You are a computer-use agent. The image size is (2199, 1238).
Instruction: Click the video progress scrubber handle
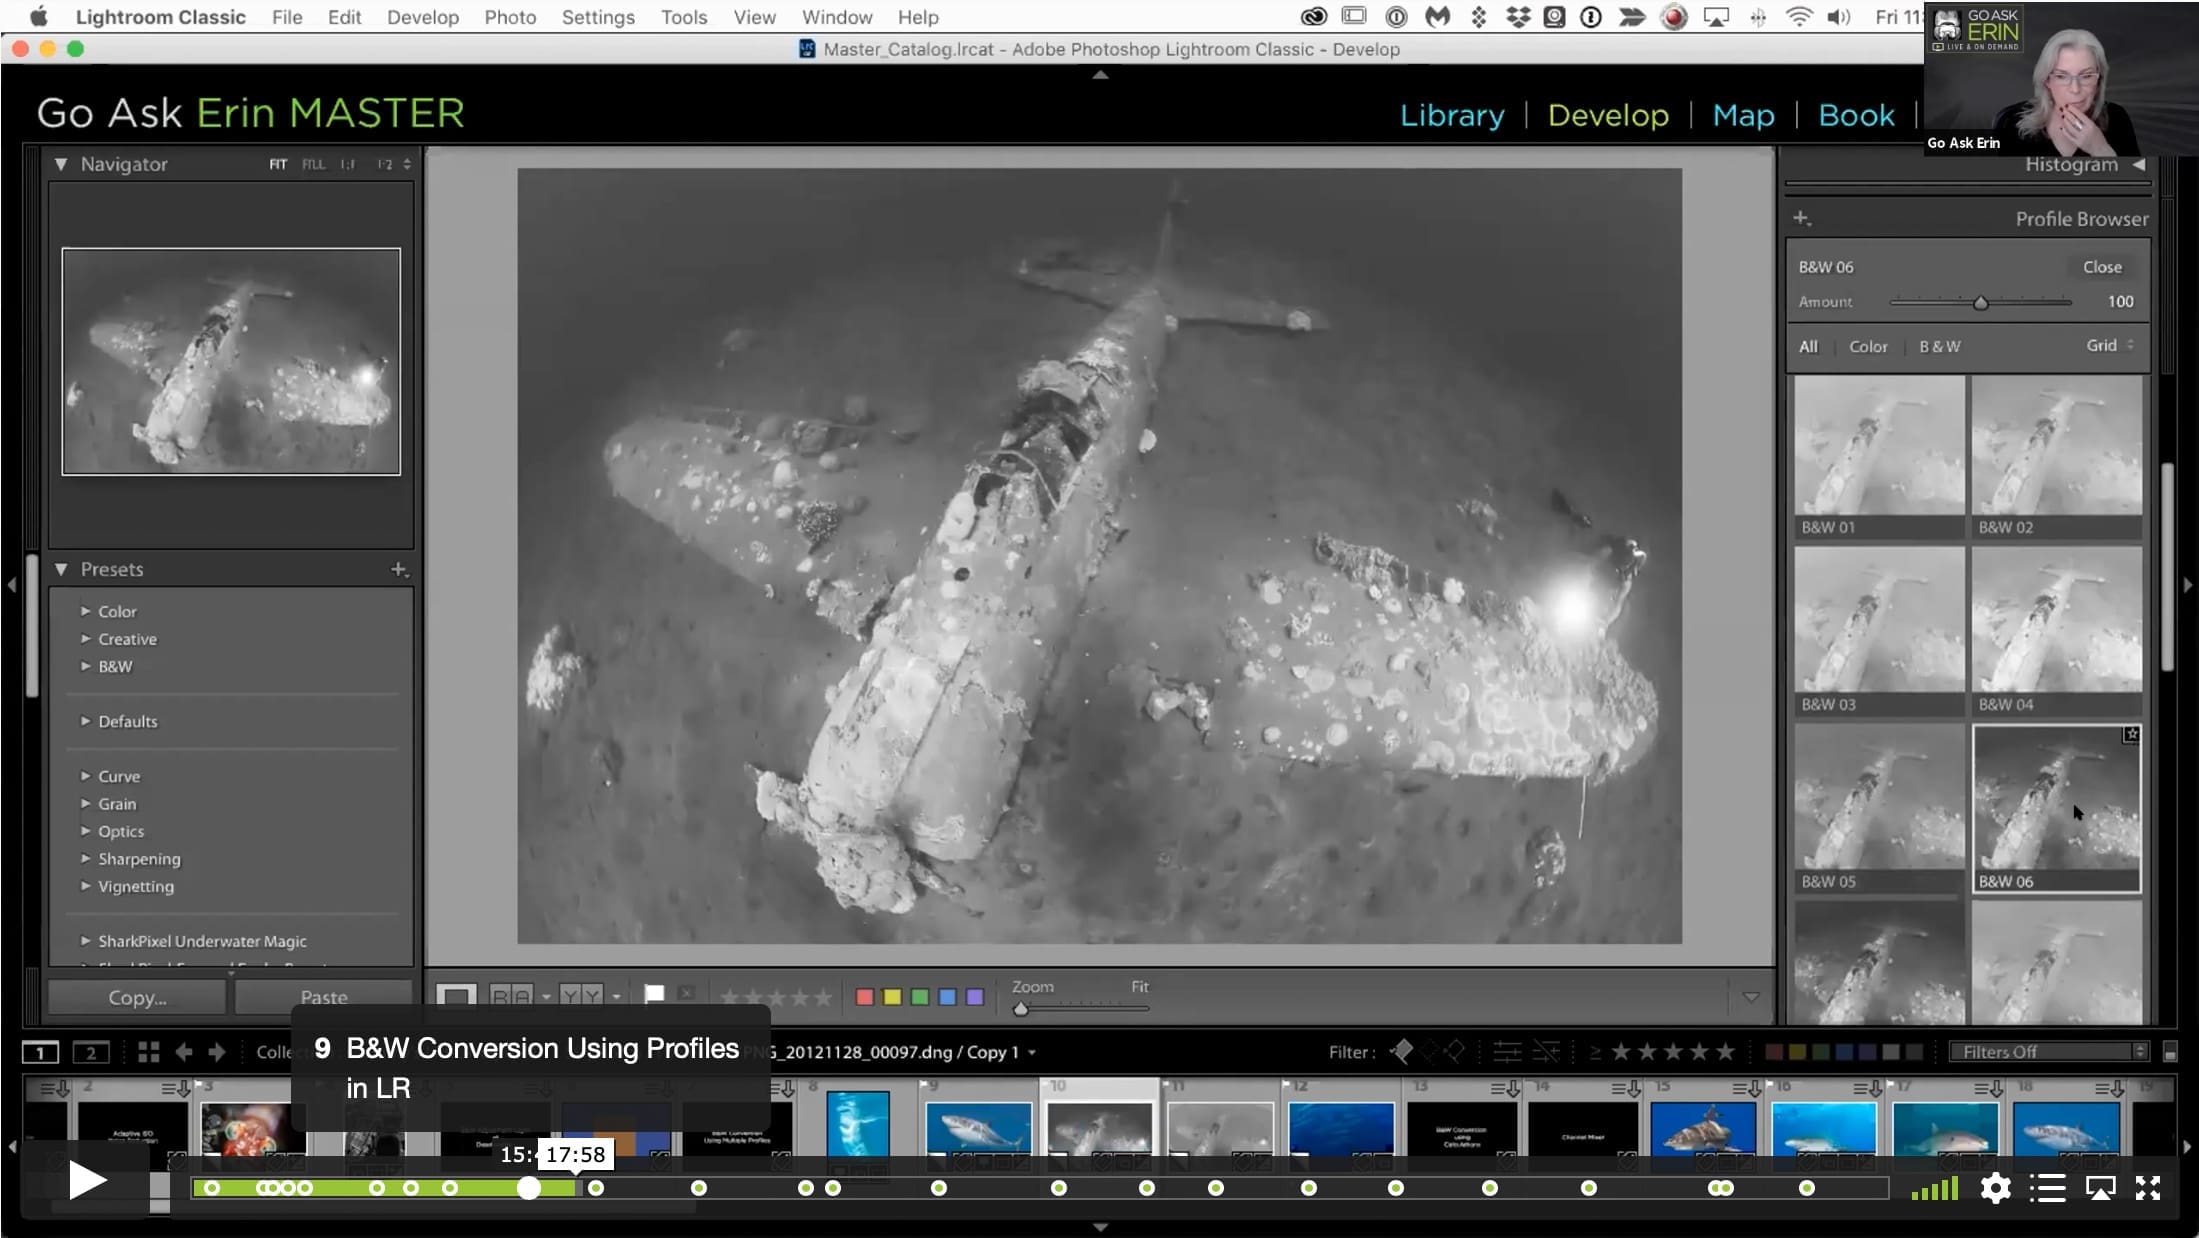tap(529, 1188)
